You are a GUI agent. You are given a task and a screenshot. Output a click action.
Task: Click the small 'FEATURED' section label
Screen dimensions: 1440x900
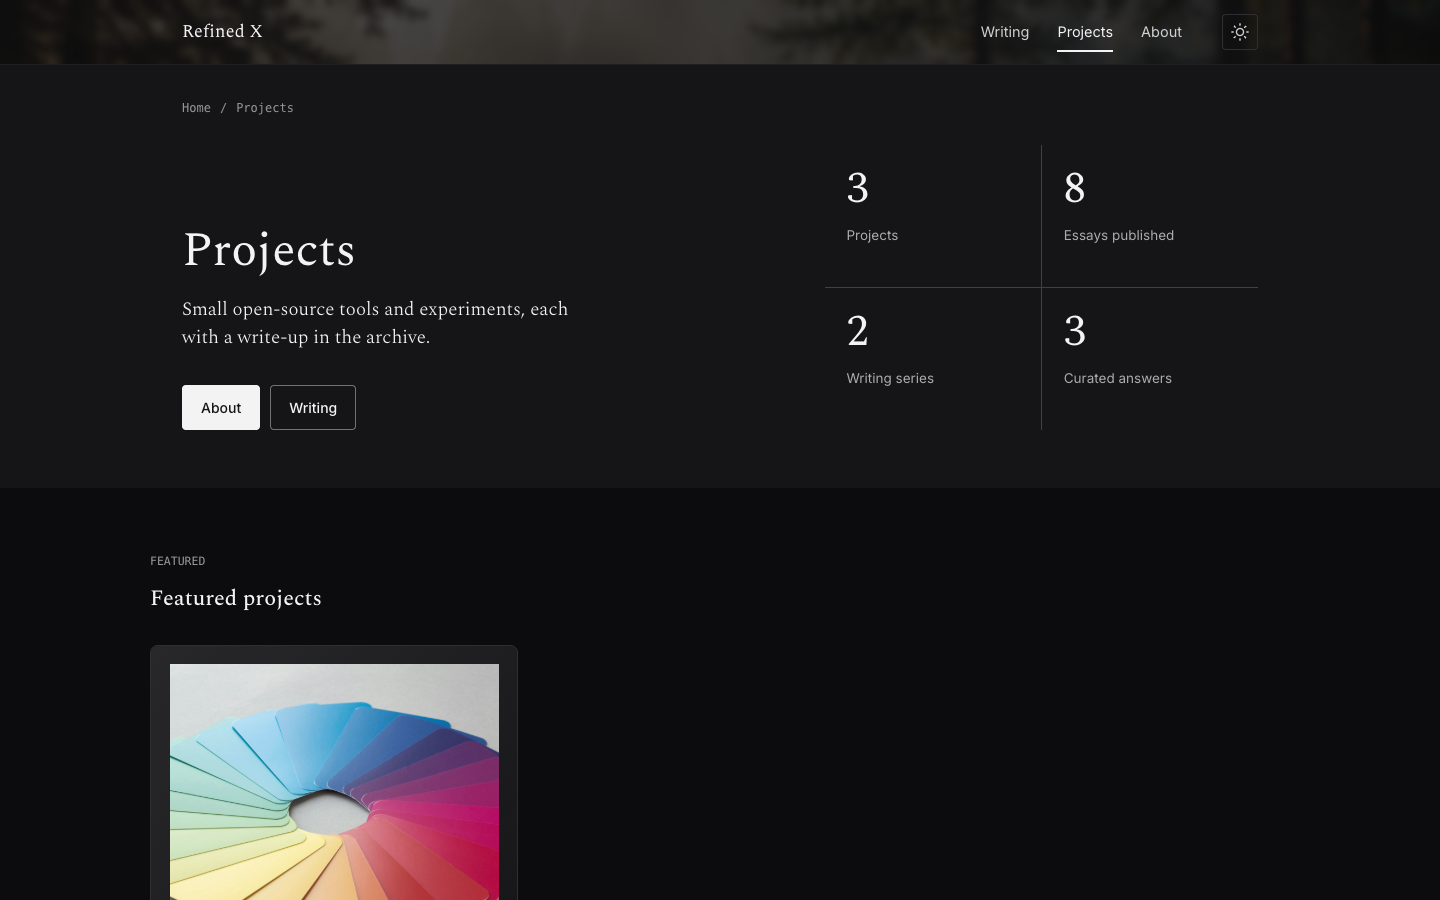click(x=178, y=561)
